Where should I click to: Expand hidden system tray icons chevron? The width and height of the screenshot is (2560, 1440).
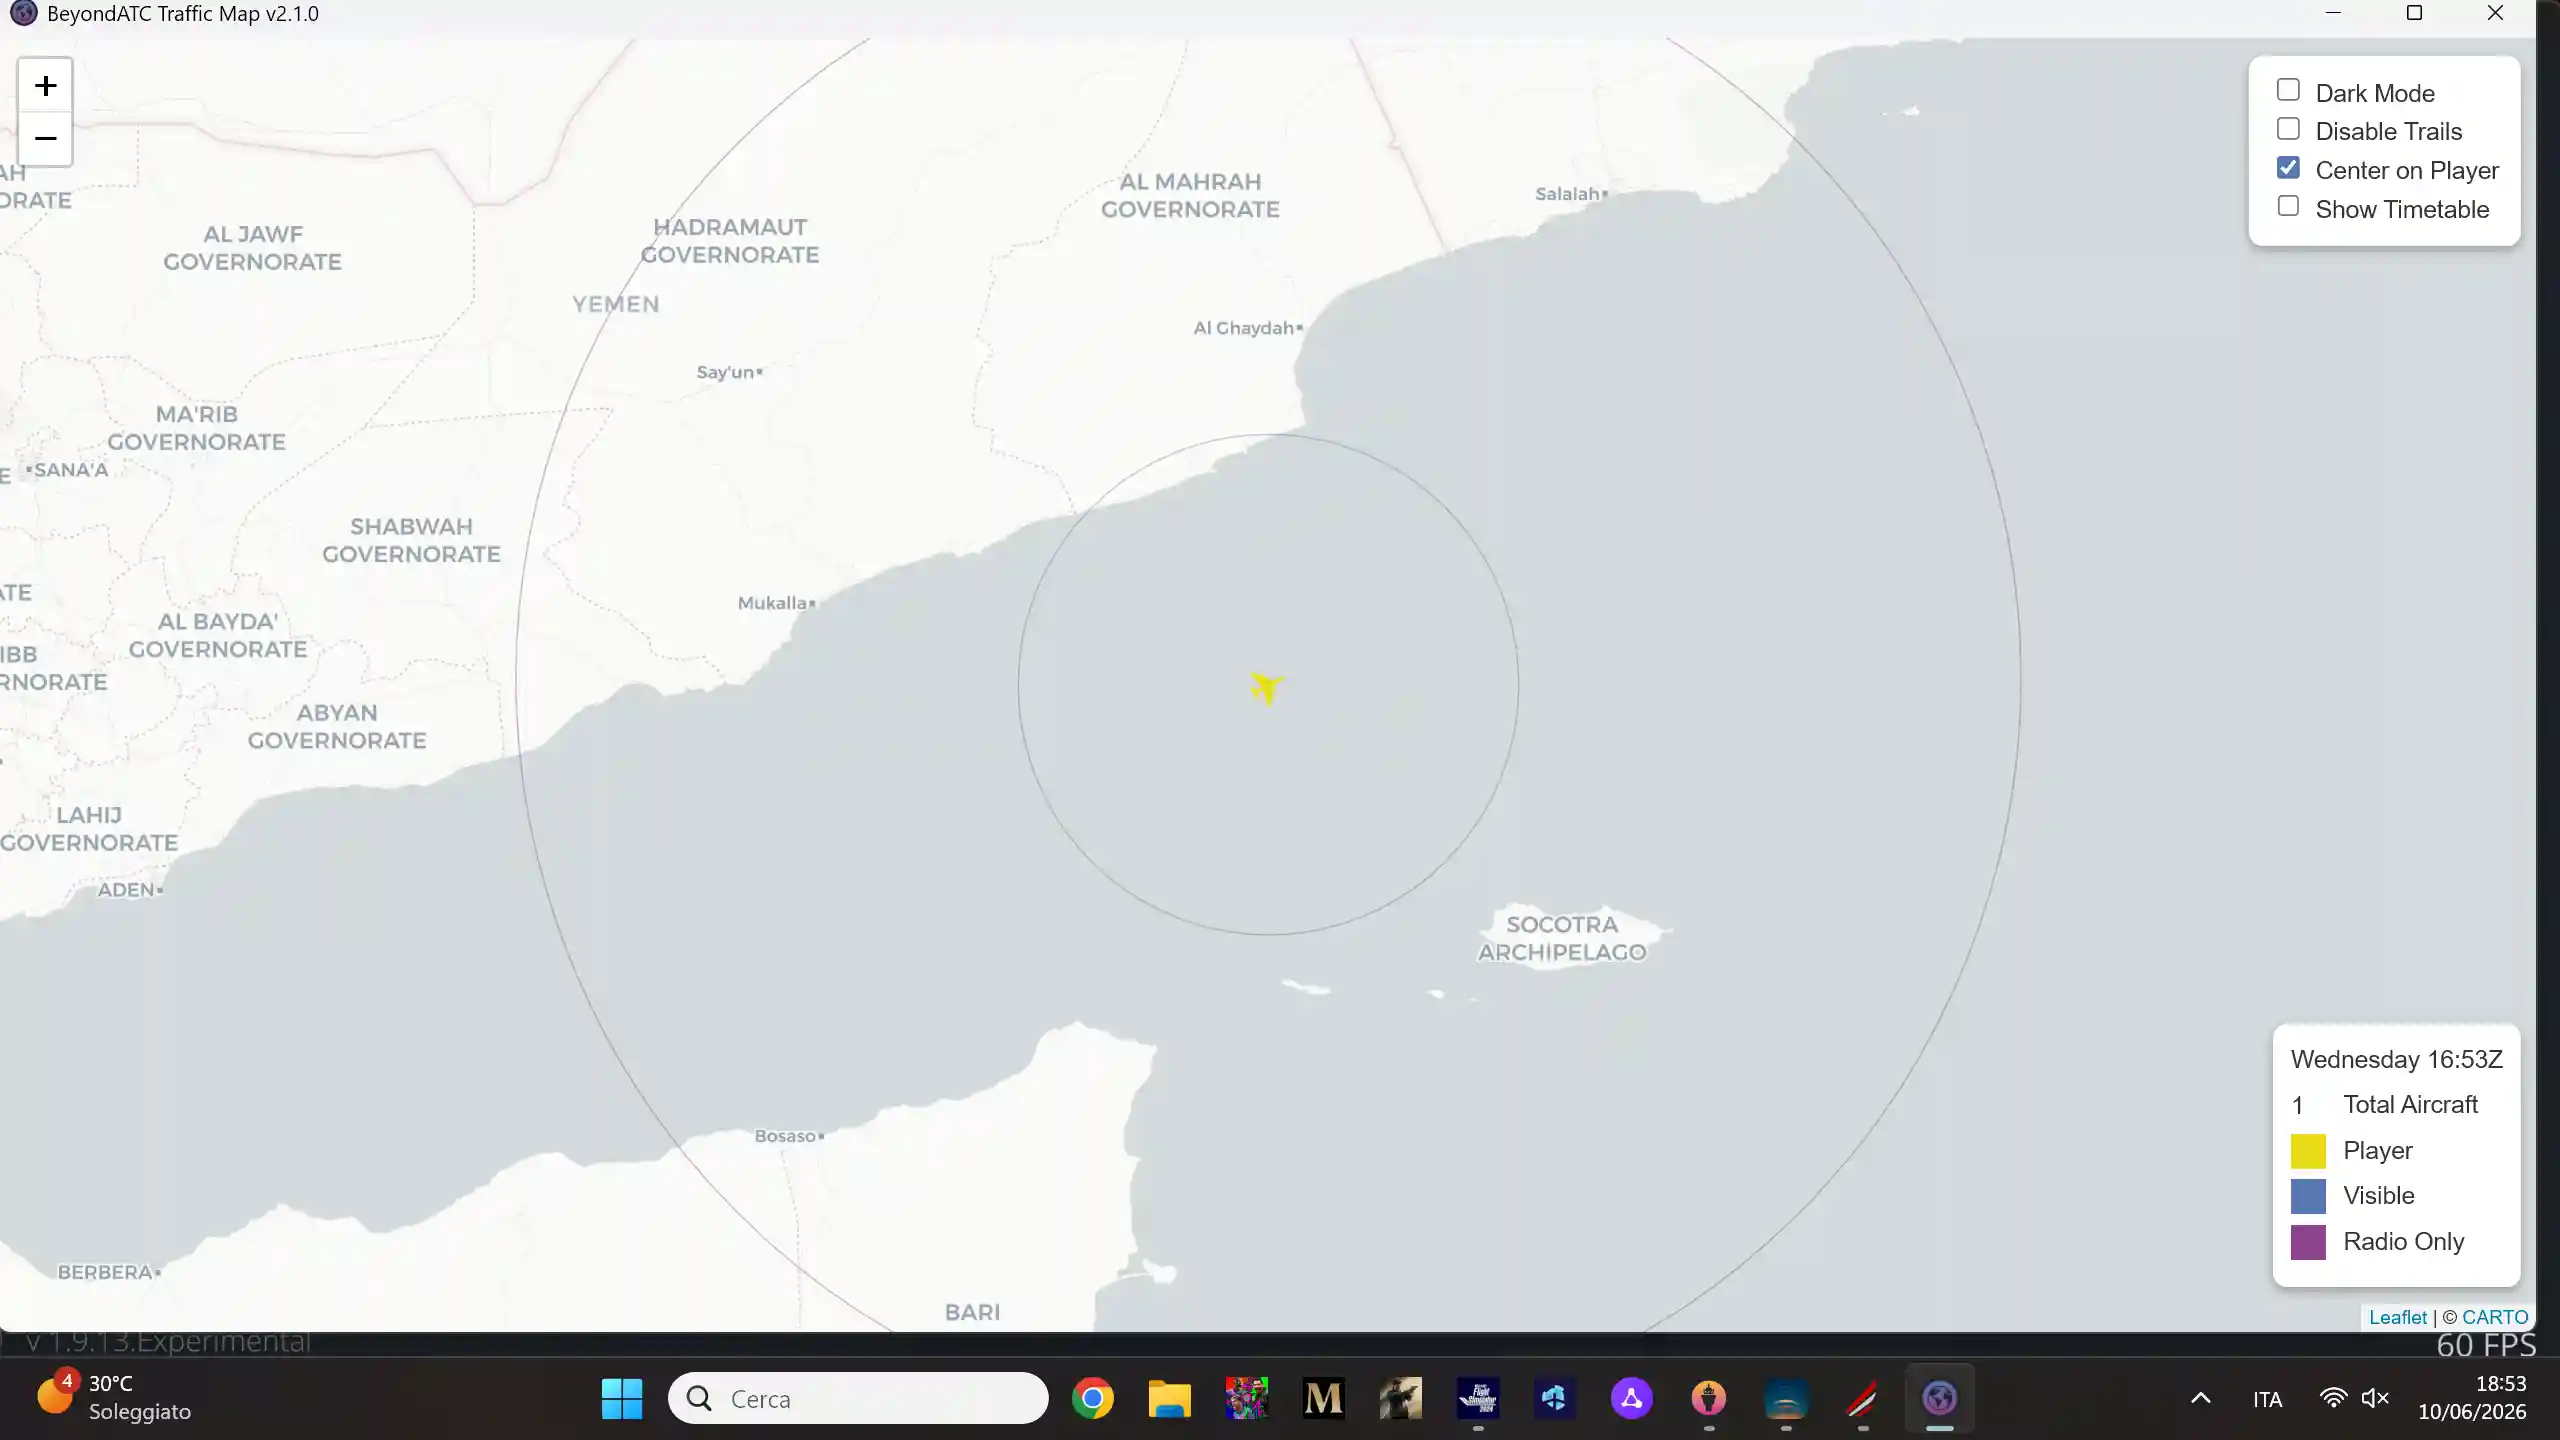click(x=2201, y=1398)
